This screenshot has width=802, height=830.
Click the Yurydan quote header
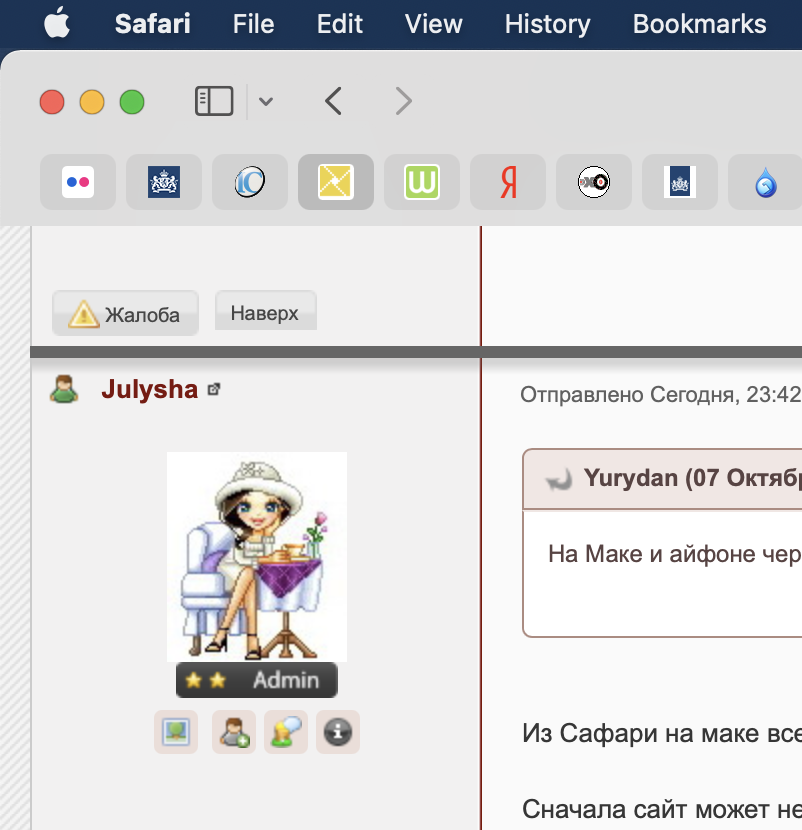pos(662,479)
